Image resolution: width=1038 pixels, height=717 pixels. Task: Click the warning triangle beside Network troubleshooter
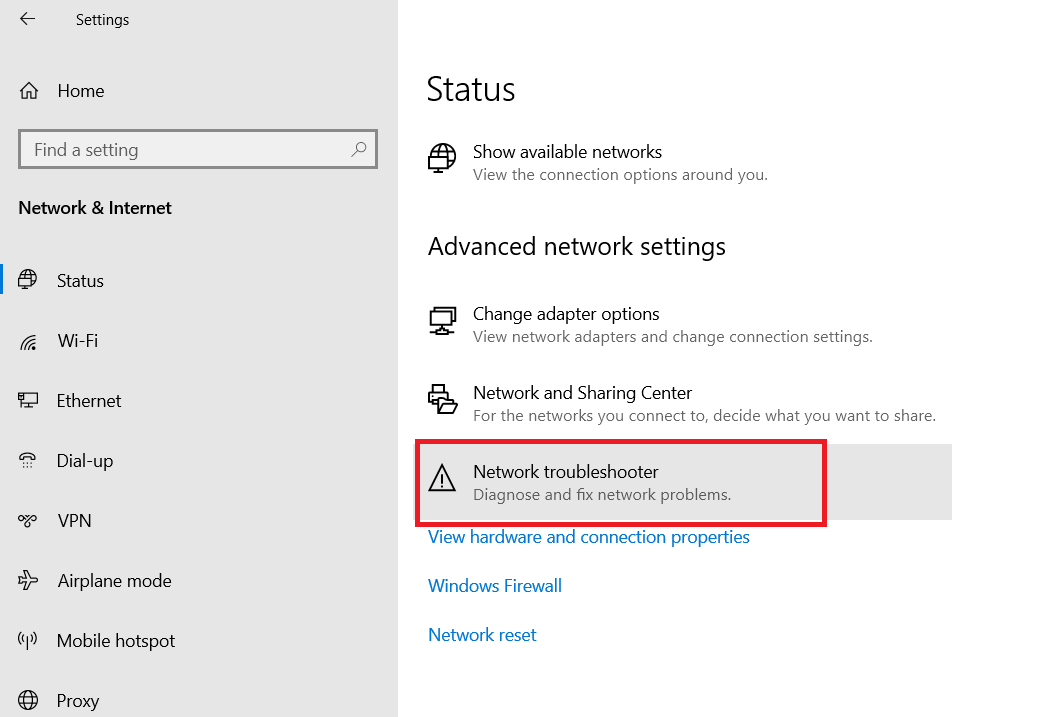tap(442, 478)
